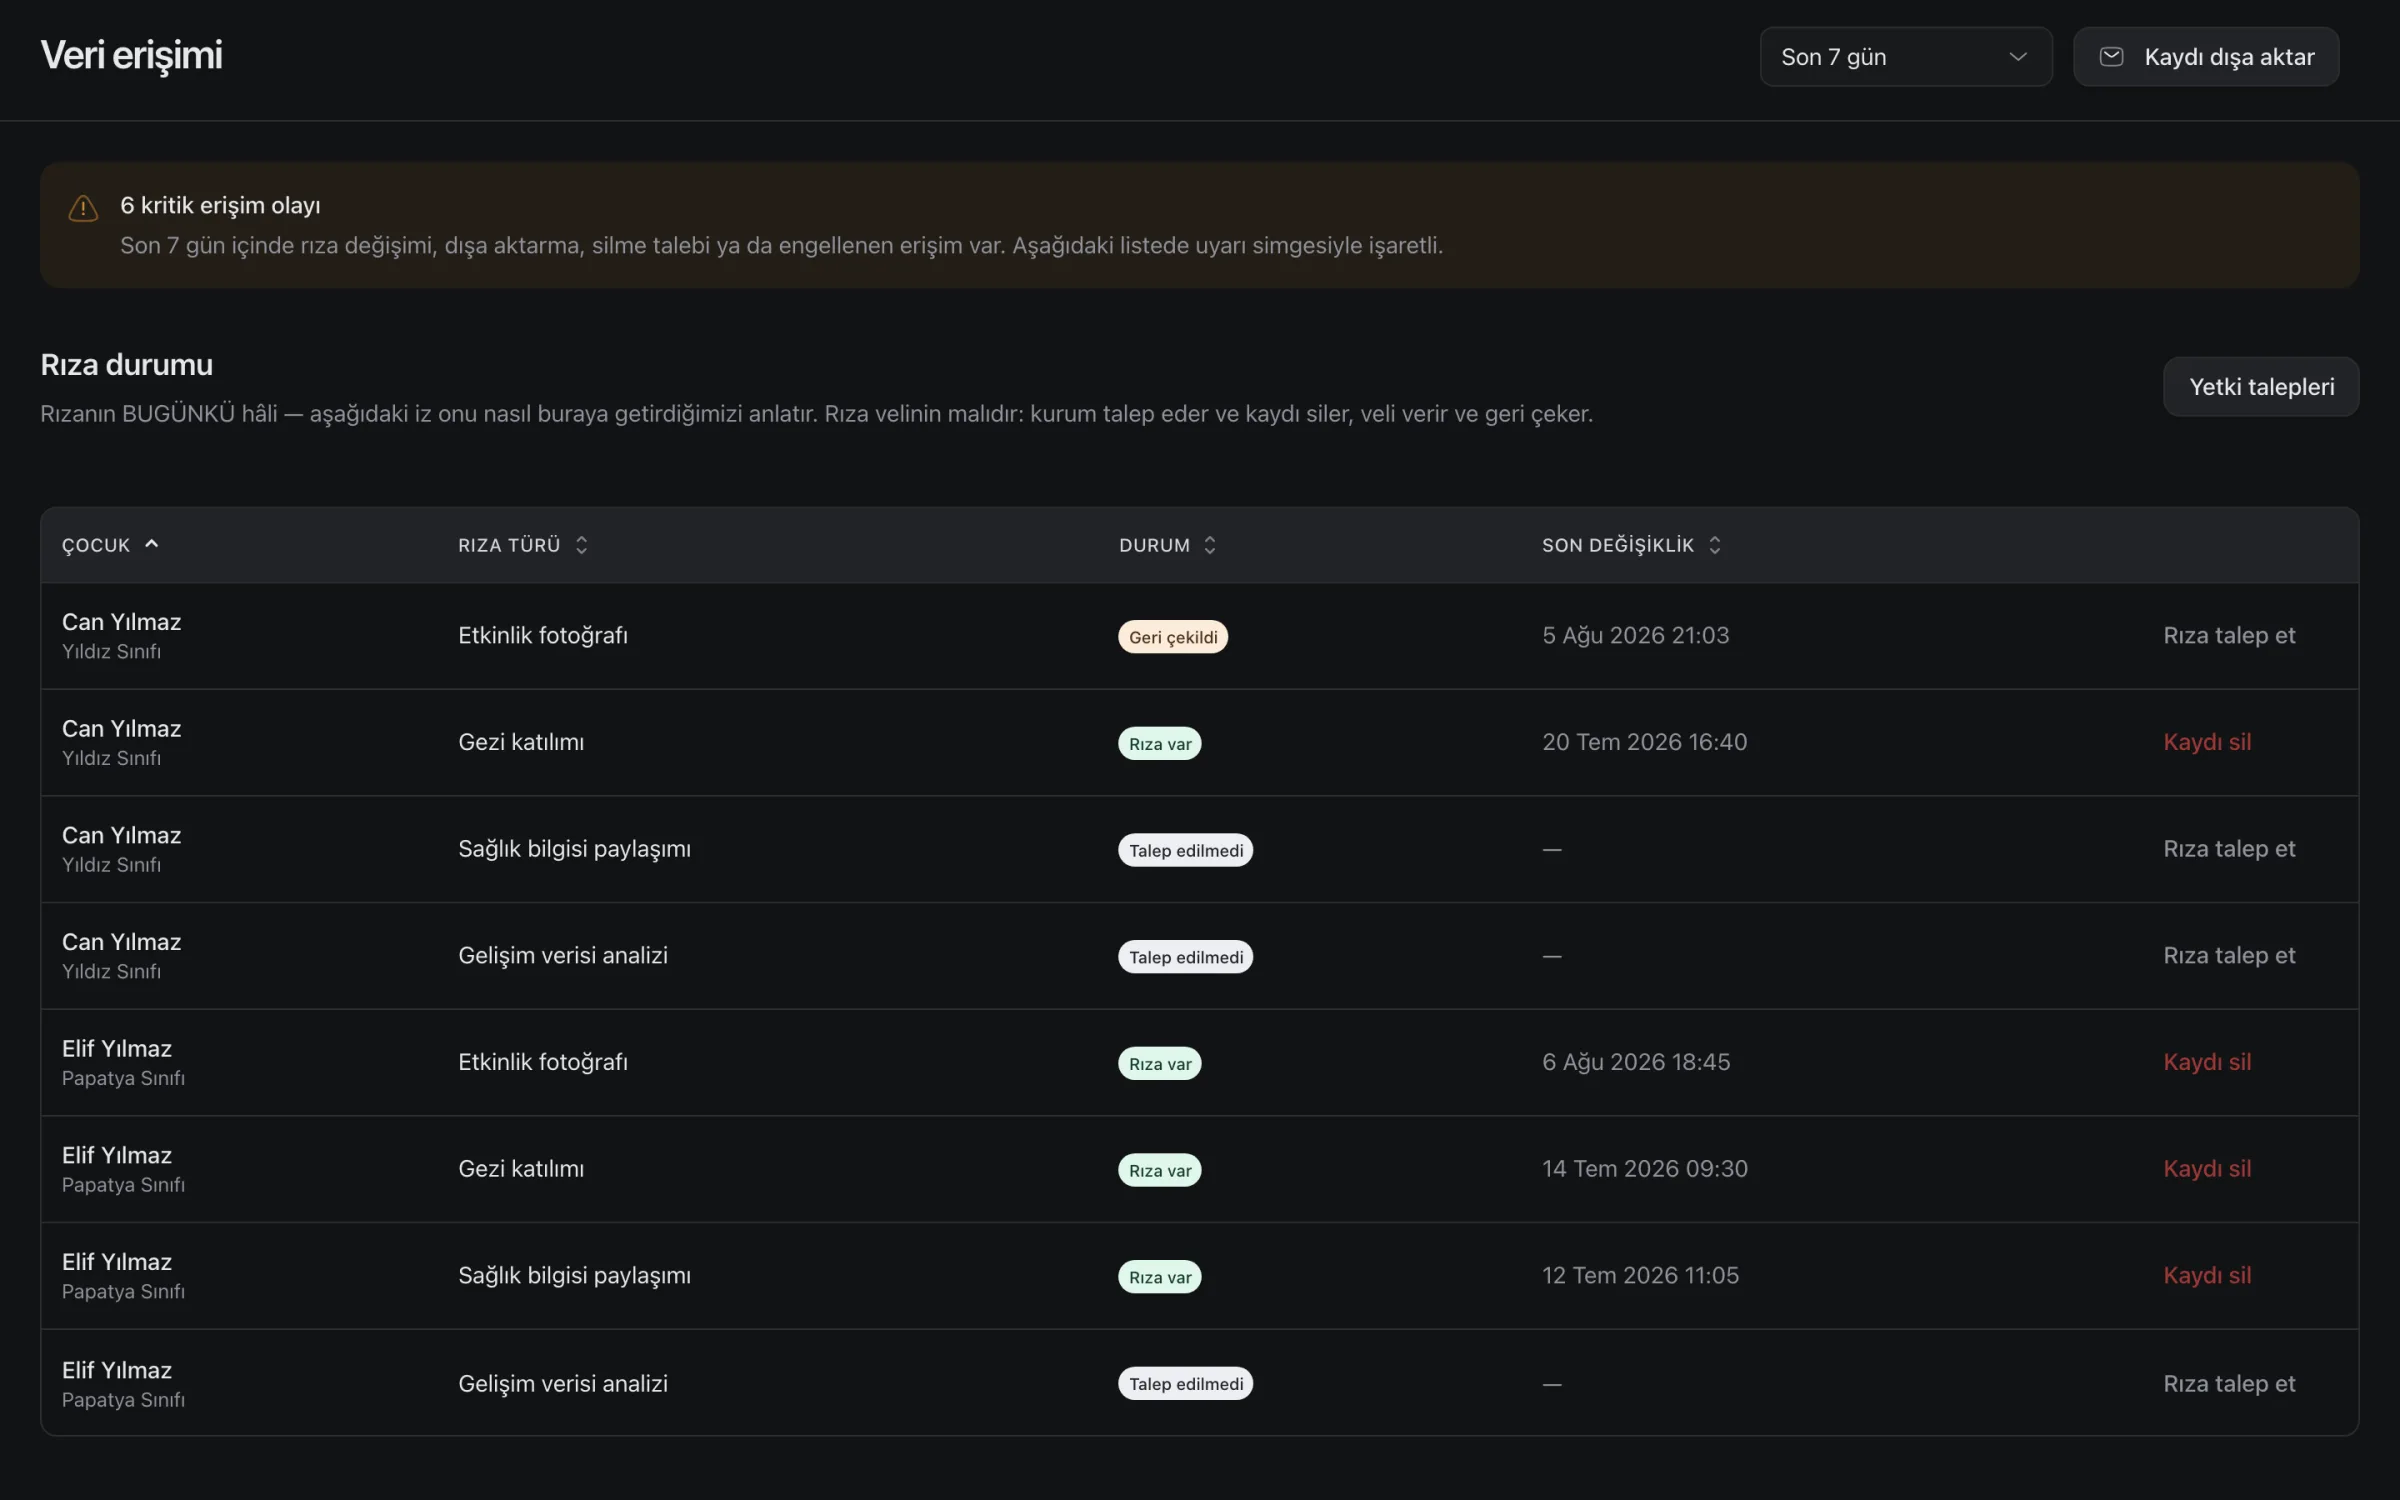The height and width of the screenshot is (1500, 2400).
Task: Request consent for Elif Yılmaz Gelişim verisi analizi
Action: 2228,1384
